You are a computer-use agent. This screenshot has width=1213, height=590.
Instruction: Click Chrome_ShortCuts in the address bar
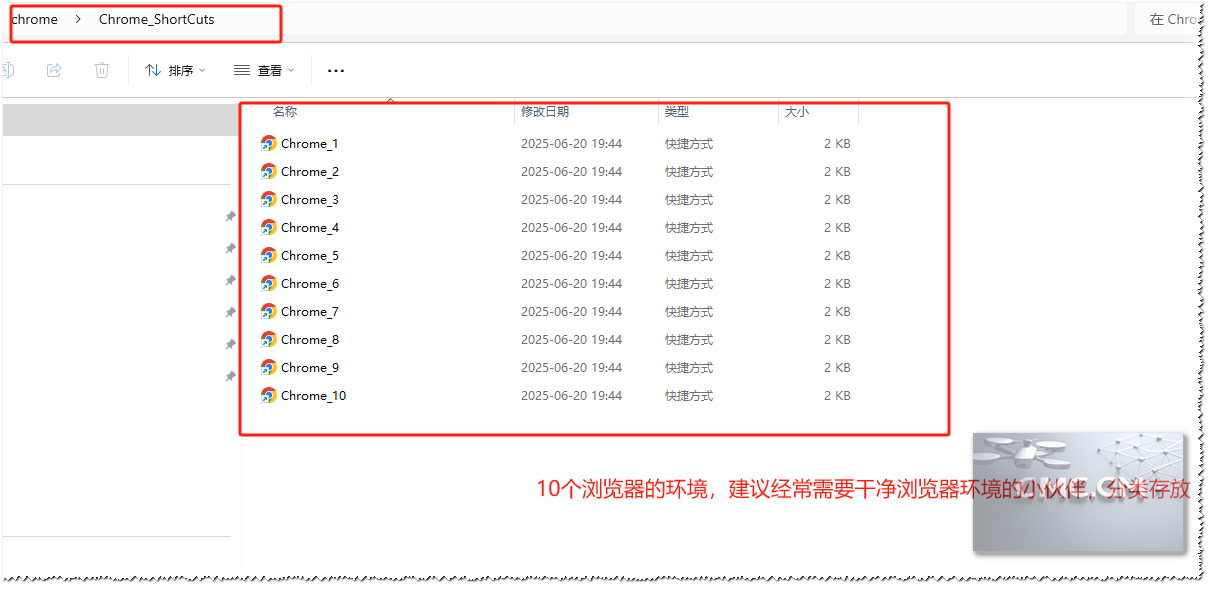(156, 19)
